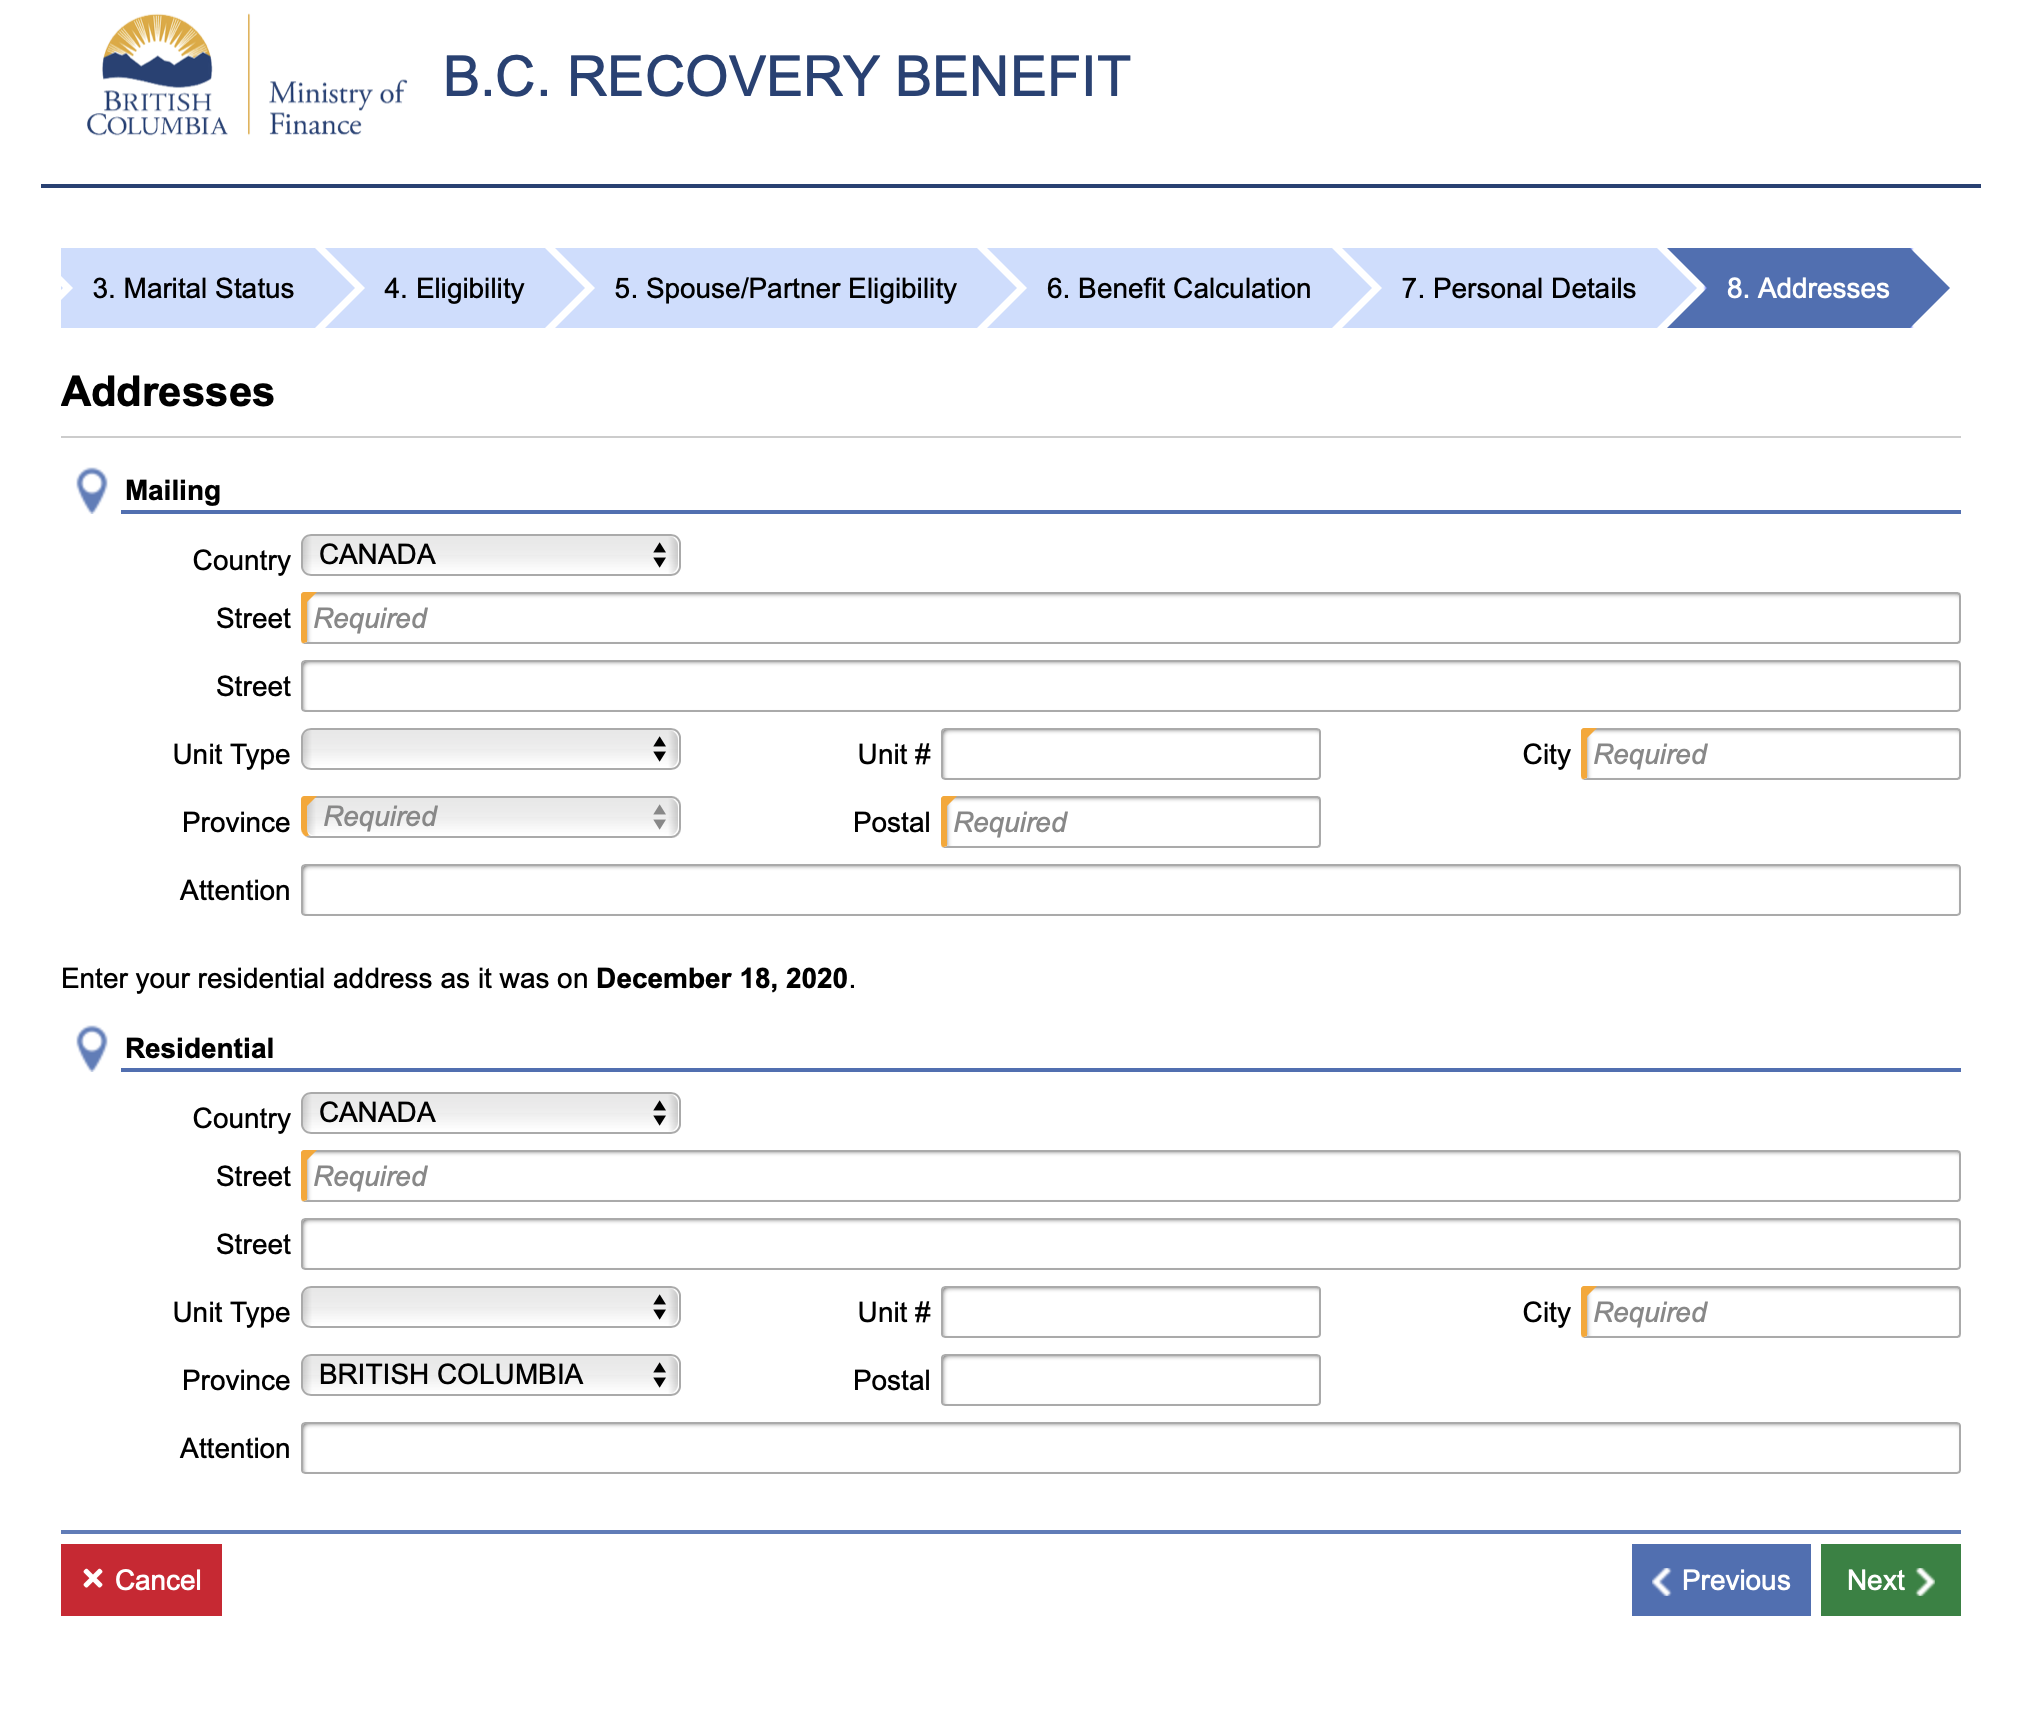Click the Residential Unit # field
This screenshot has height=1720, width=2021.
(x=1131, y=1312)
